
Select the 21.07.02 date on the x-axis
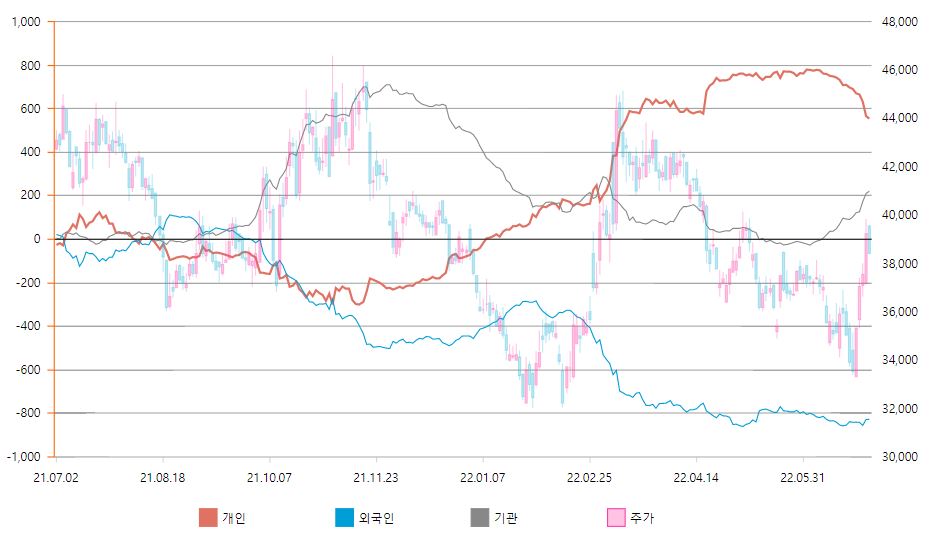[55, 477]
